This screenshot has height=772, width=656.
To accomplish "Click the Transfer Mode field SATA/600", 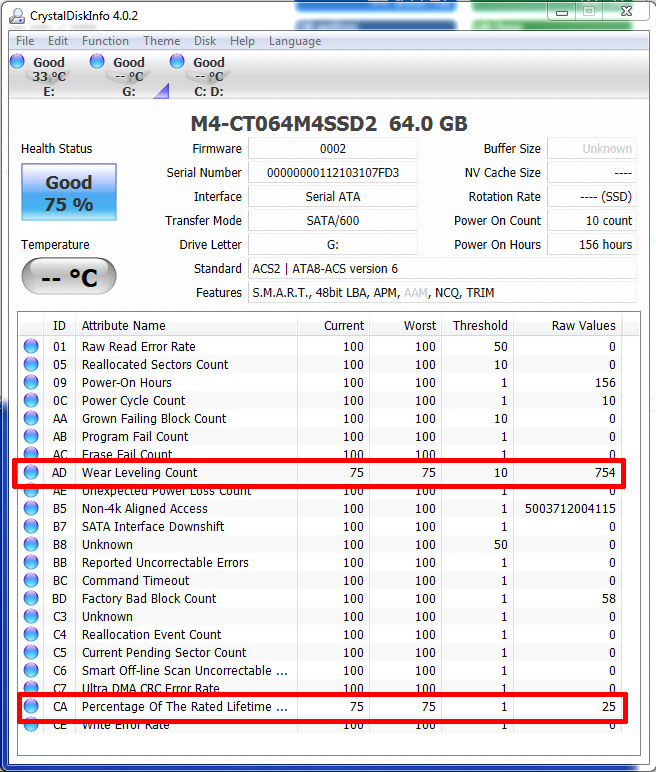I will point(333,221).
